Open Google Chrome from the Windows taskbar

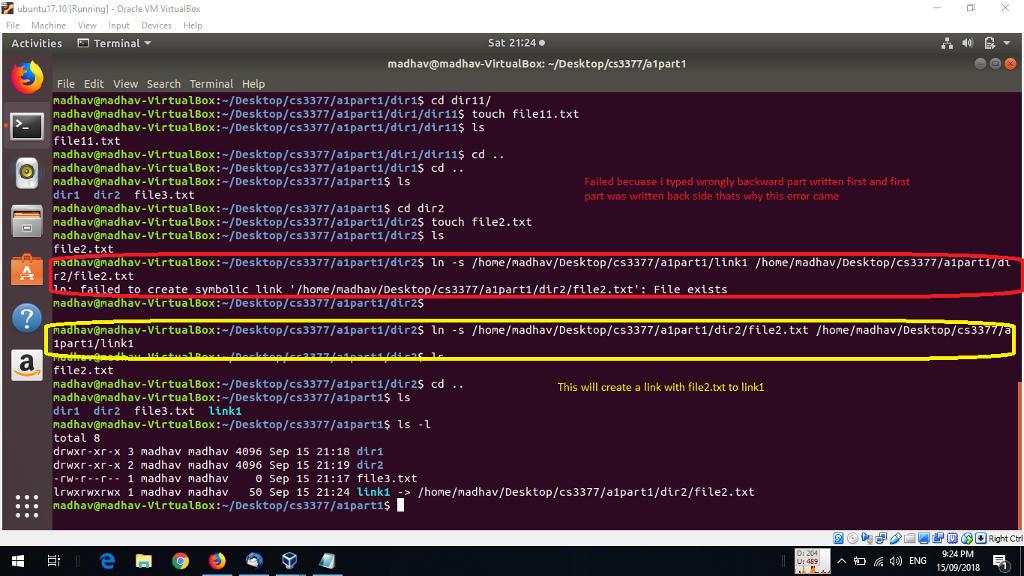tap(180, 561)
